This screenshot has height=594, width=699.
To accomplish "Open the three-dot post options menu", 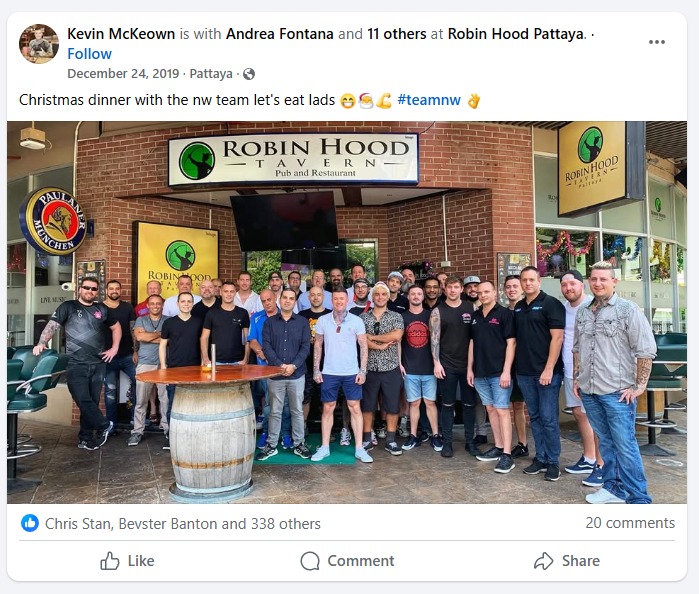I will (657, 42).
